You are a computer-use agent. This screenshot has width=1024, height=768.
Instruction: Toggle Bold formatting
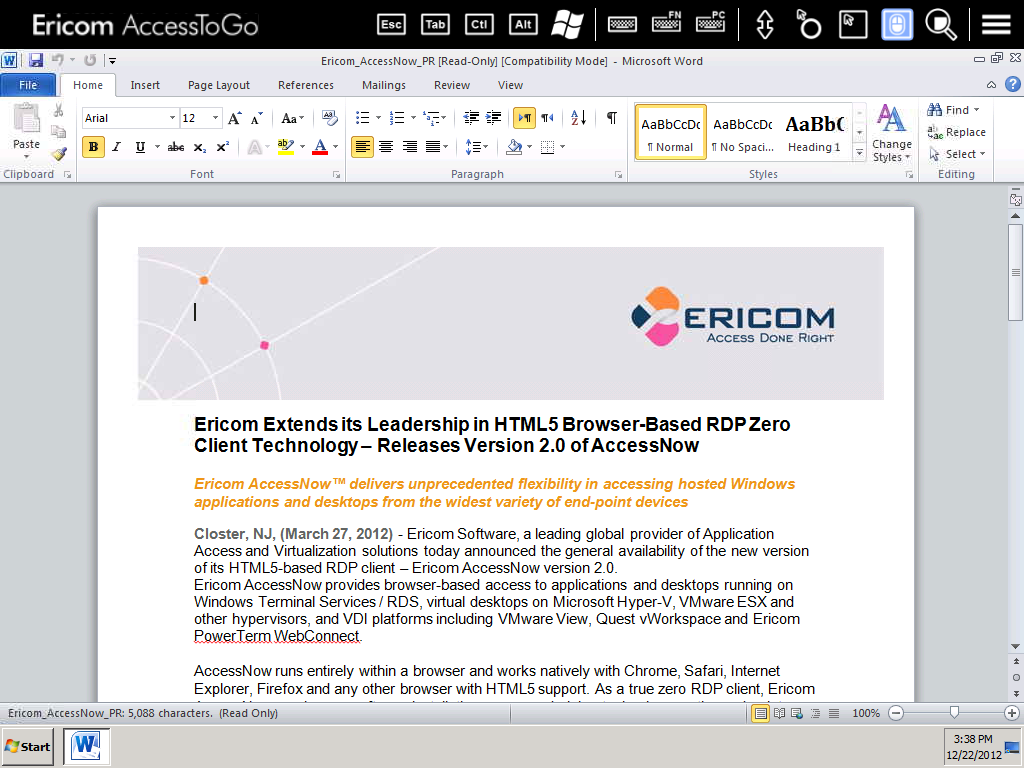(93, 147)
